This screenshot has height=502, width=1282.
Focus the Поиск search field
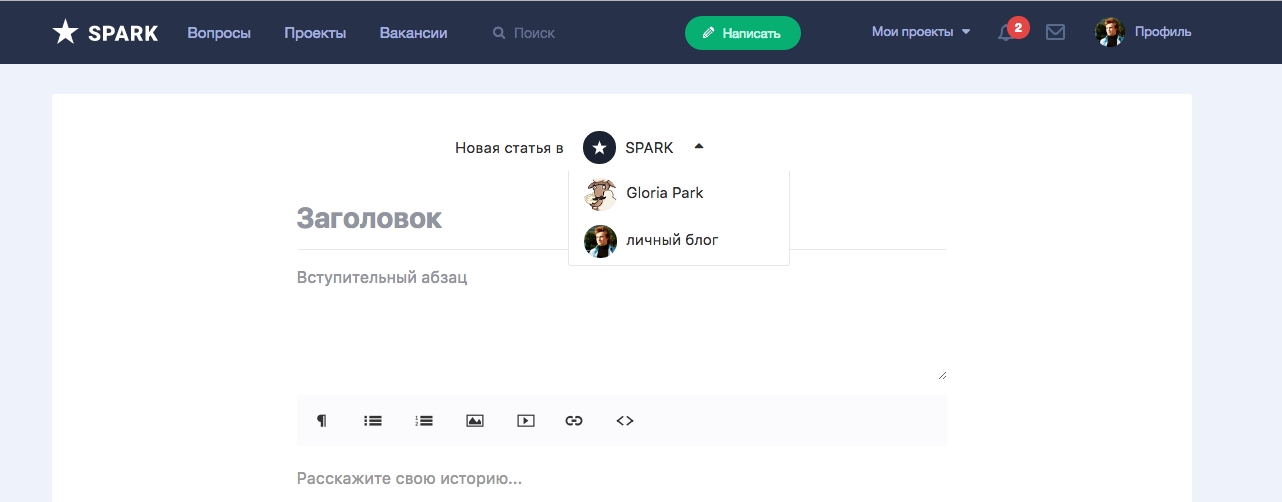coord(534,33)
